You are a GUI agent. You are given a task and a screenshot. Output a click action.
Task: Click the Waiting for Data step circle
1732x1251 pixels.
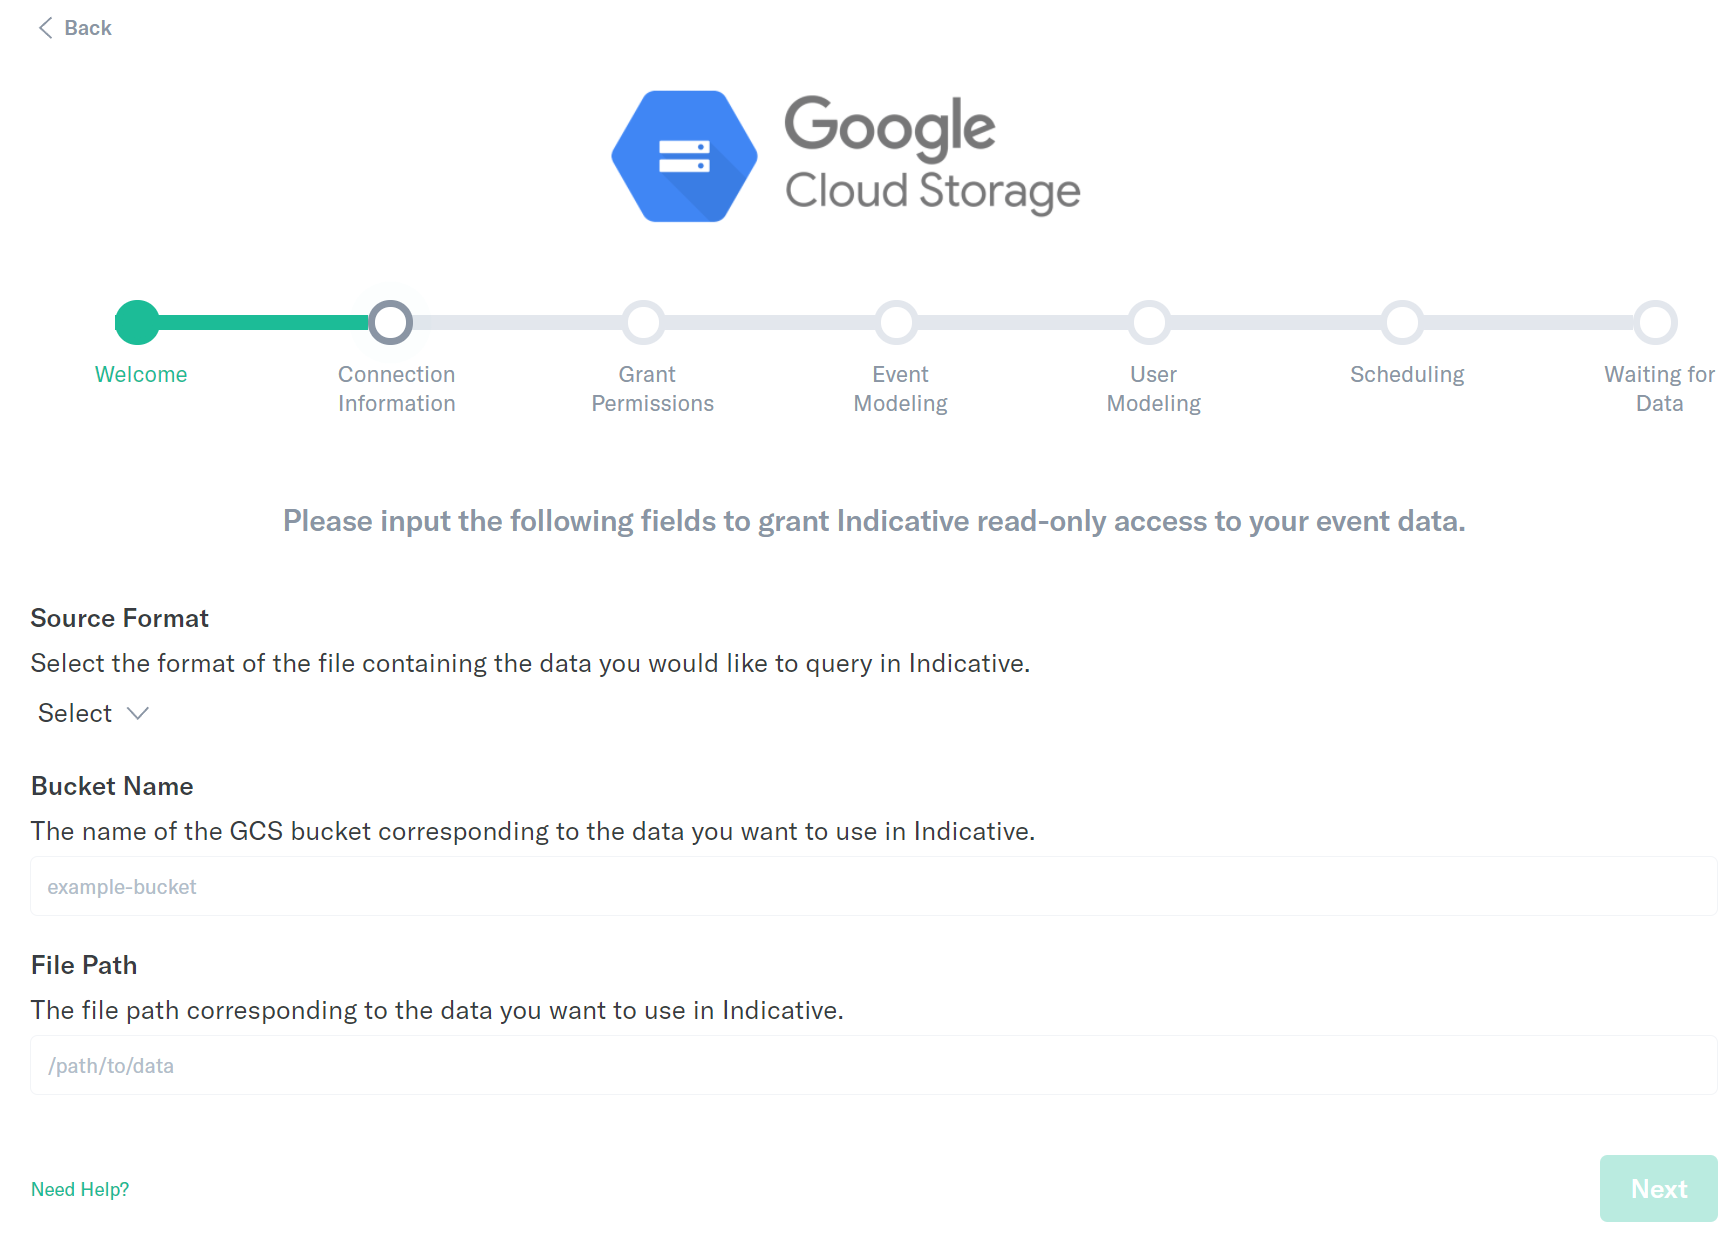pyautogui.click(x=1656, y=322)
